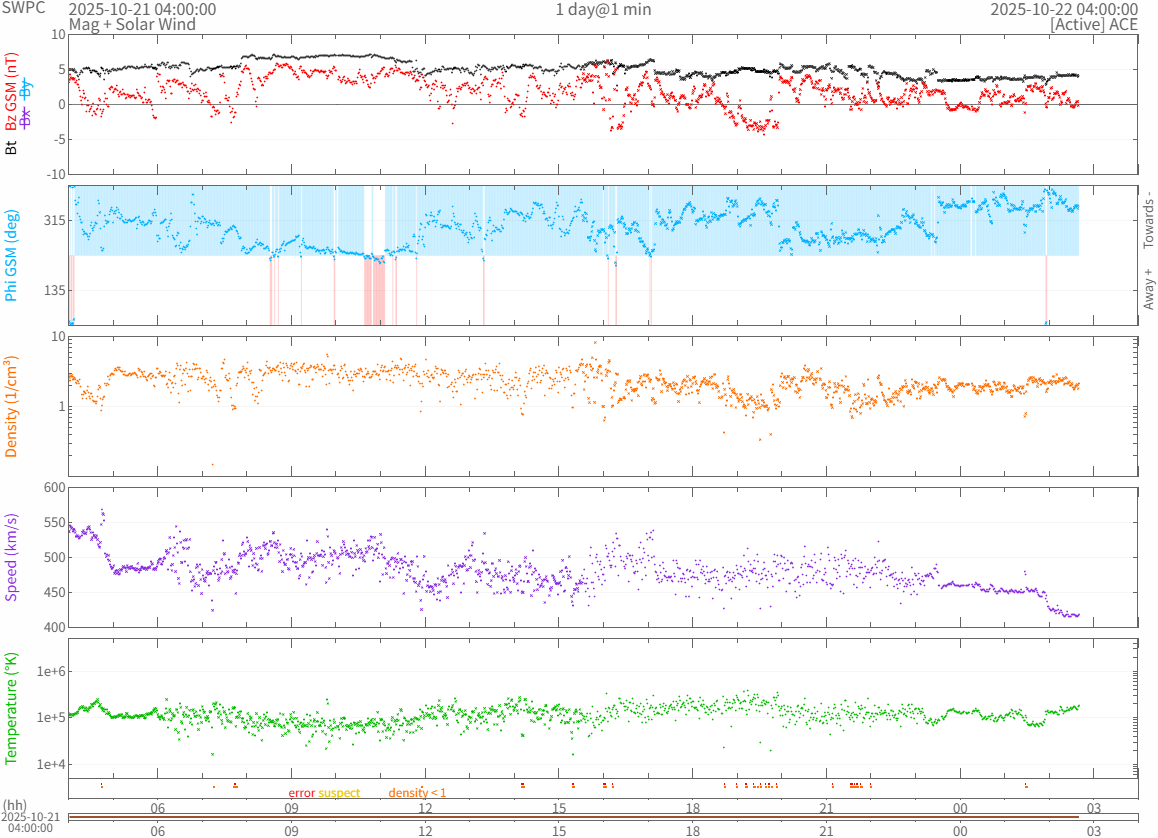Toggle the Bt series label
Screen dimensions: 1158x838
(x=12, y=147)
